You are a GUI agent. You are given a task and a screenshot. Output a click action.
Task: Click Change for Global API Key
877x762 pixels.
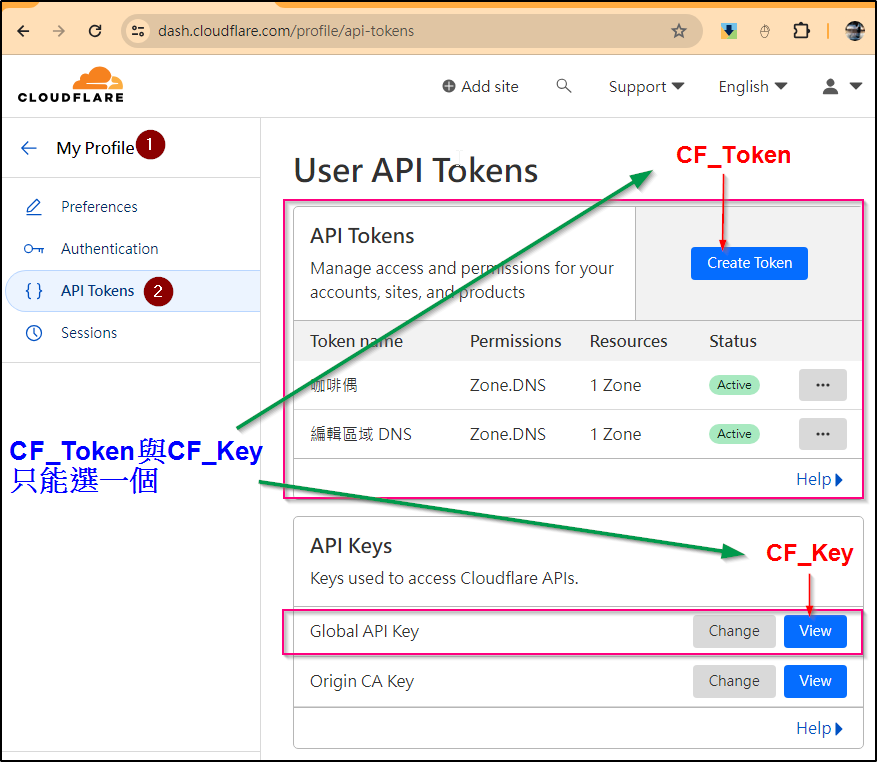click(x=734, y=631)
